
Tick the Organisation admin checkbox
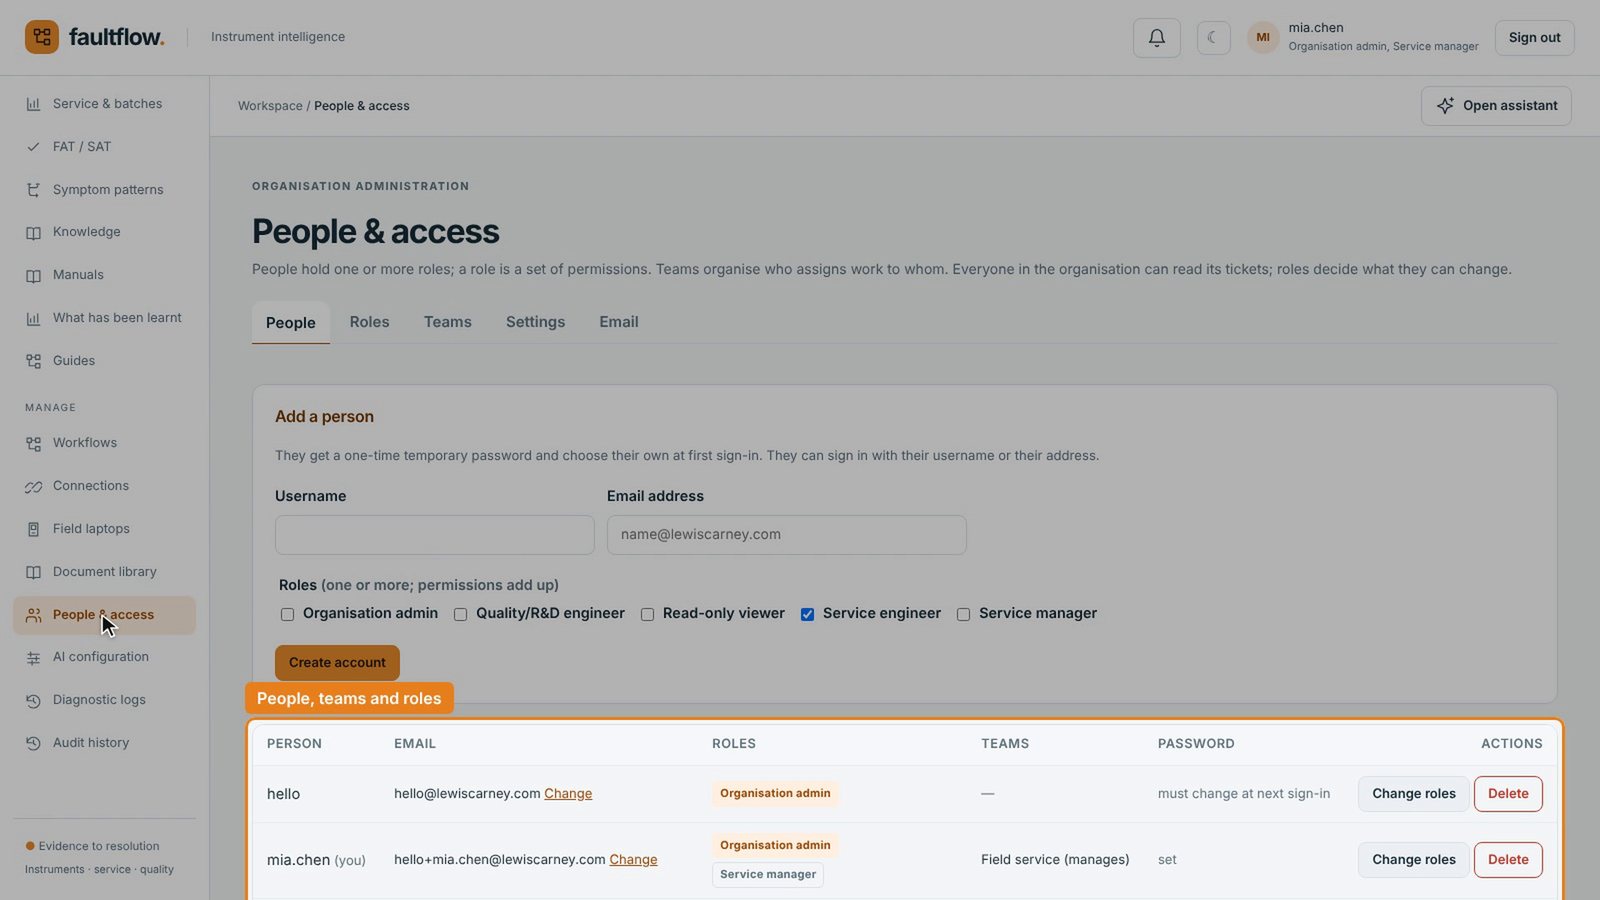pos(287,614)
